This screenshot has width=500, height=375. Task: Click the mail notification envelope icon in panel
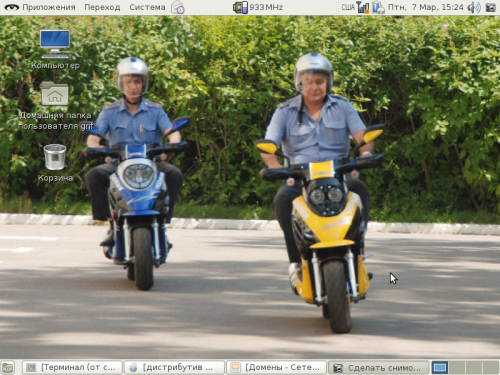click(178, 7)
